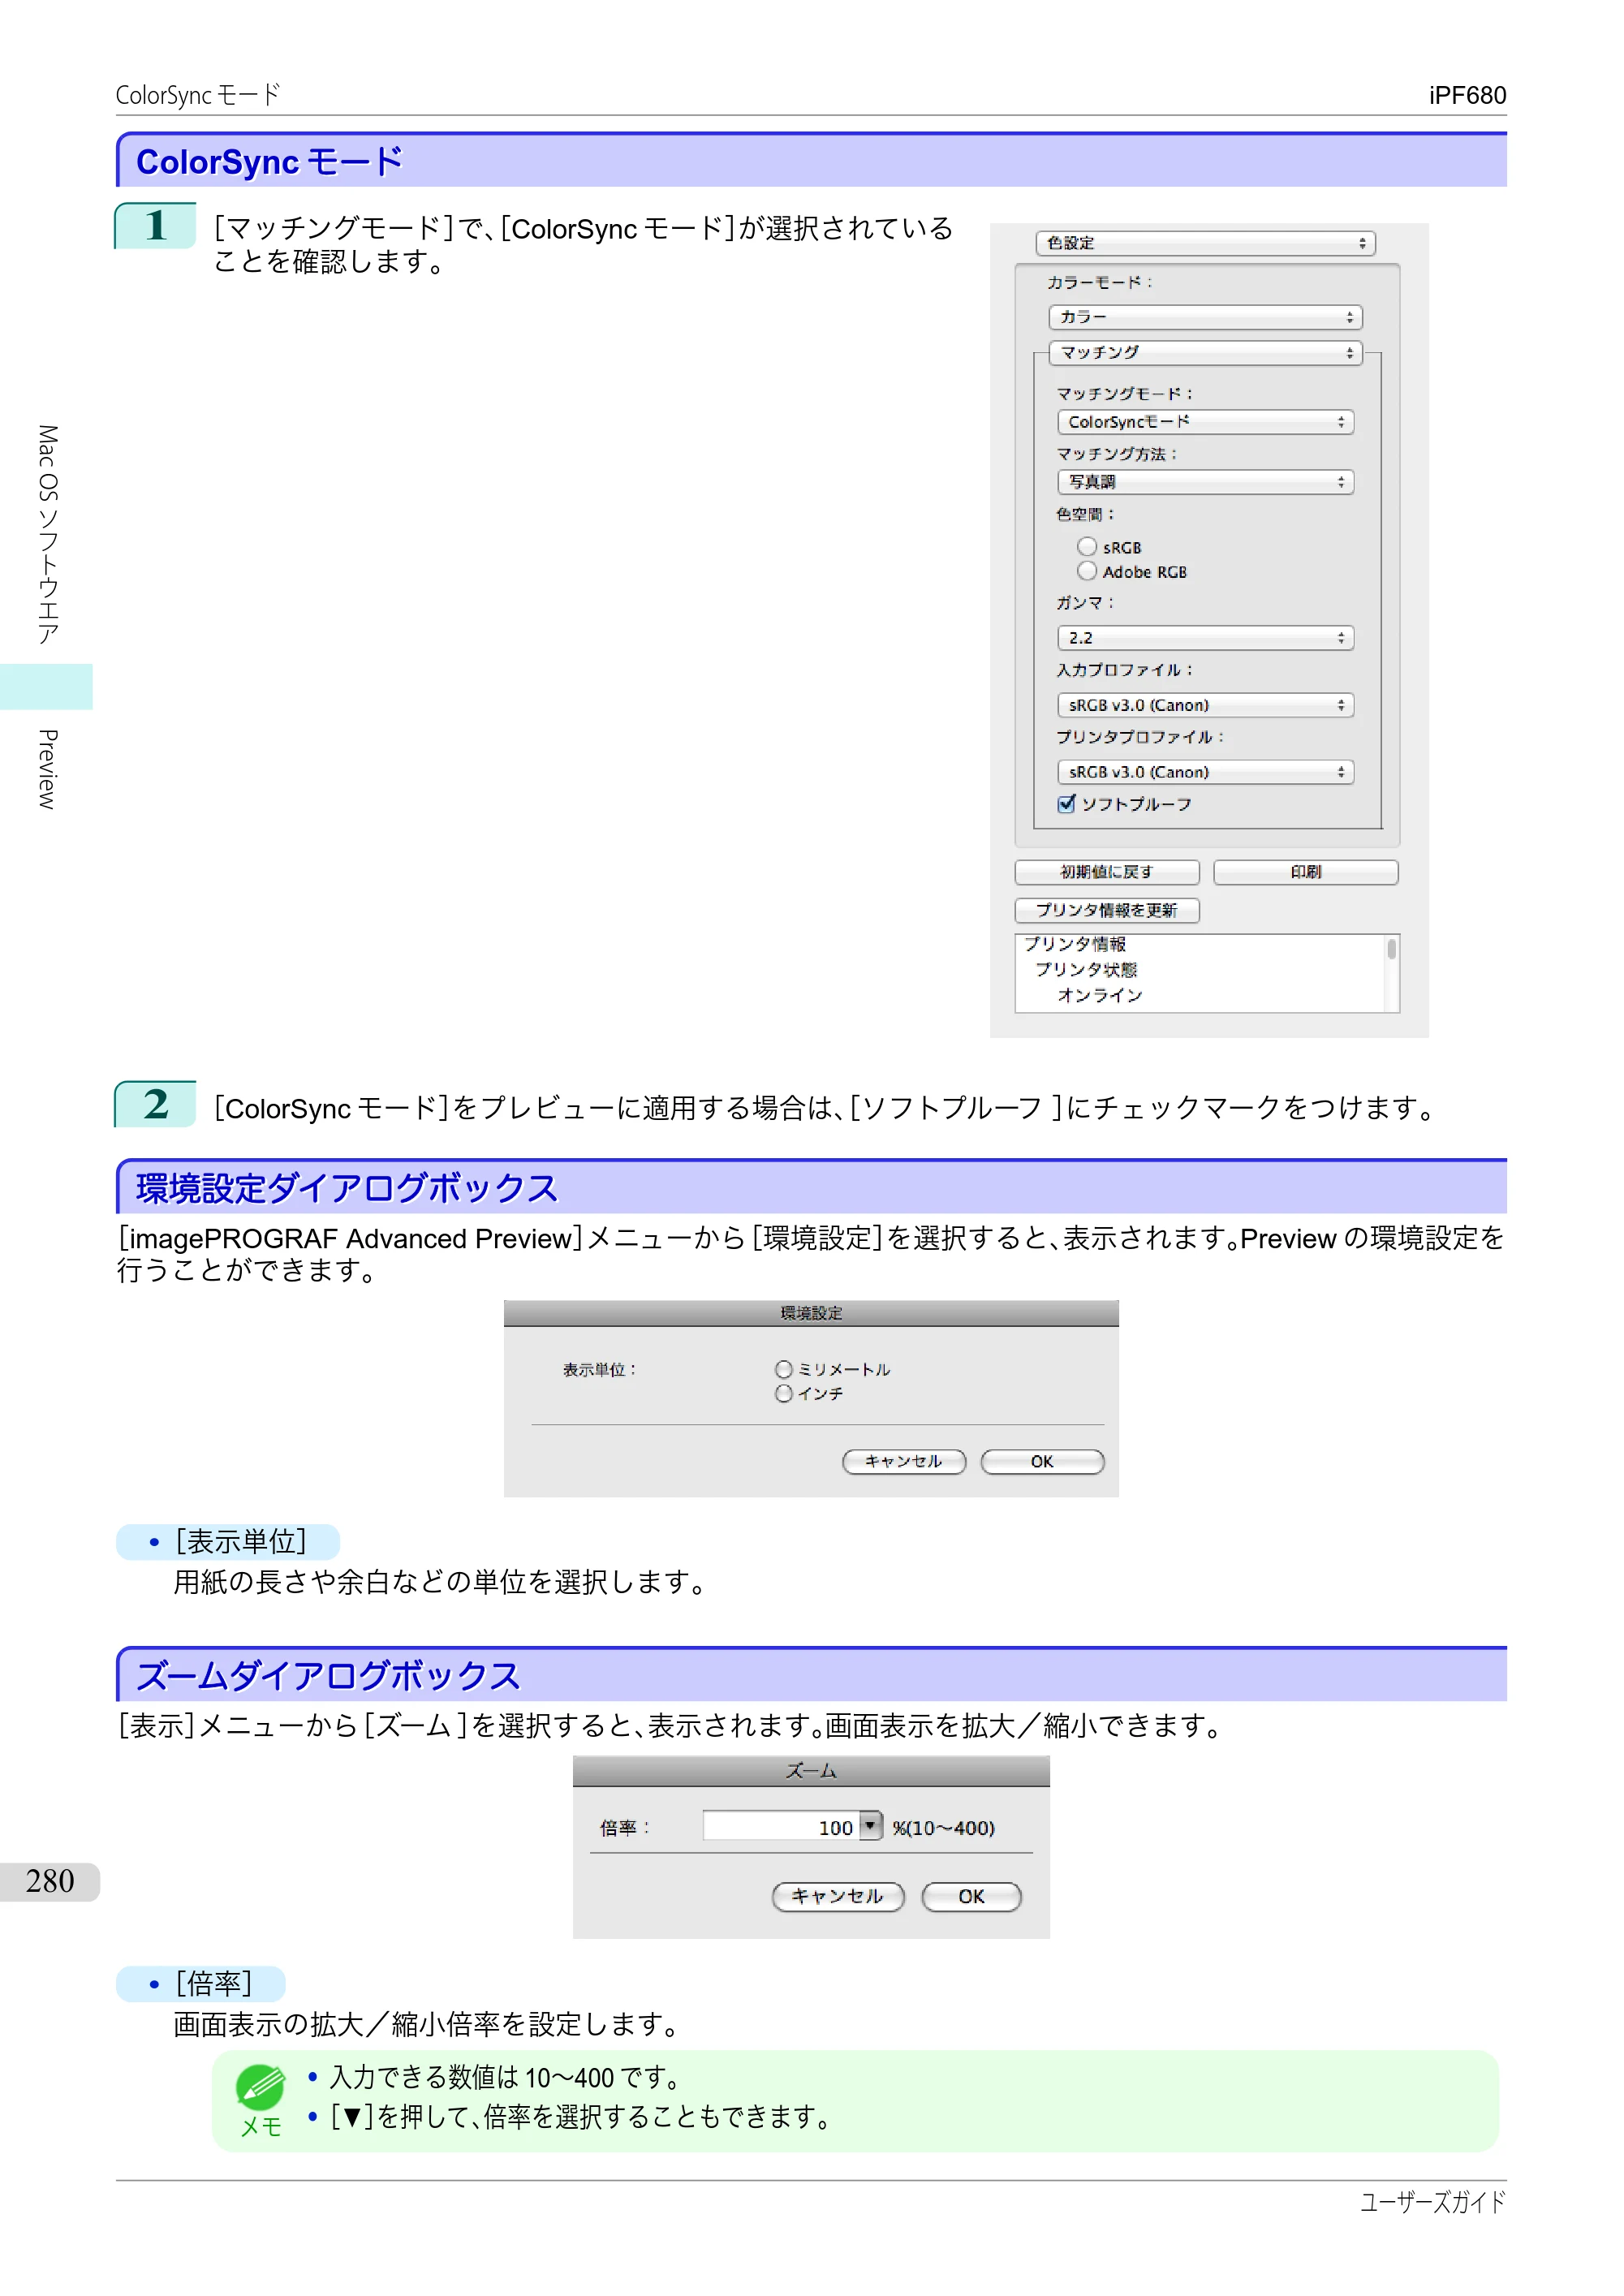Click OK in the 環境設定 dialog
Screen dimensions: 1624x2296
1042,1462
